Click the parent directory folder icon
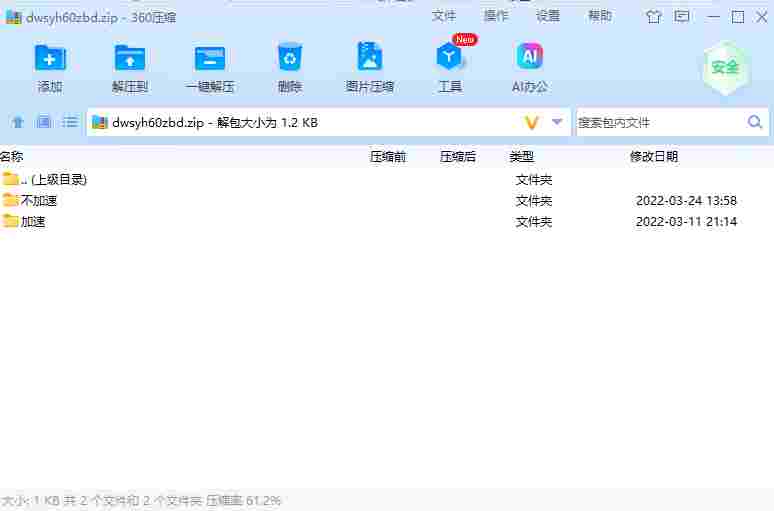The width and height of the screenshot is (774, 511). [x=10, y=179]
